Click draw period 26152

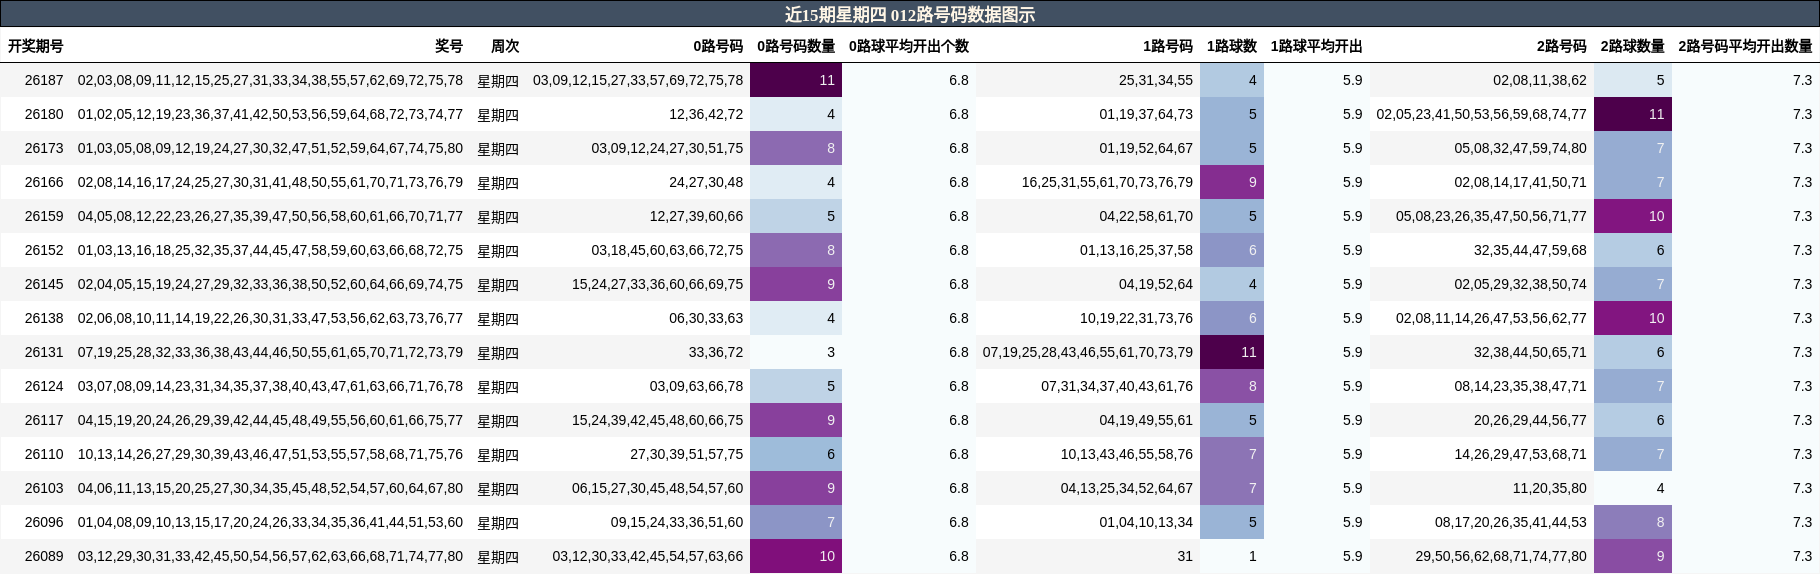[x=44, y=250]
